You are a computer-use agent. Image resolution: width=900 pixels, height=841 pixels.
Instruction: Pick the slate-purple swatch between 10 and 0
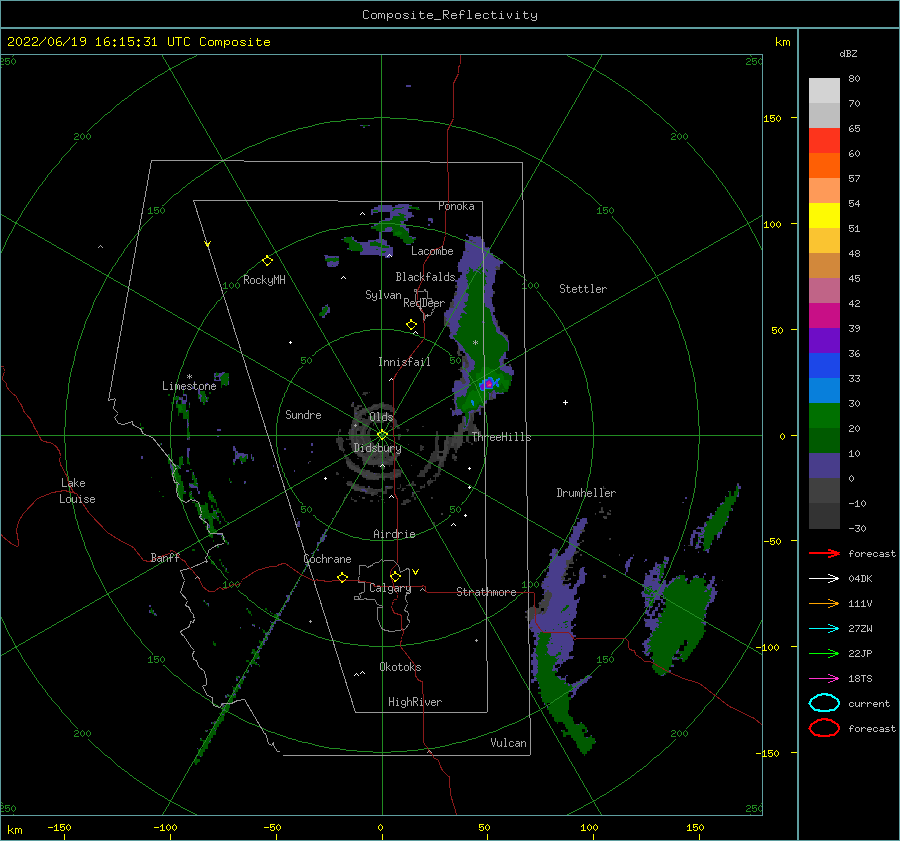(x=824, y=466)
